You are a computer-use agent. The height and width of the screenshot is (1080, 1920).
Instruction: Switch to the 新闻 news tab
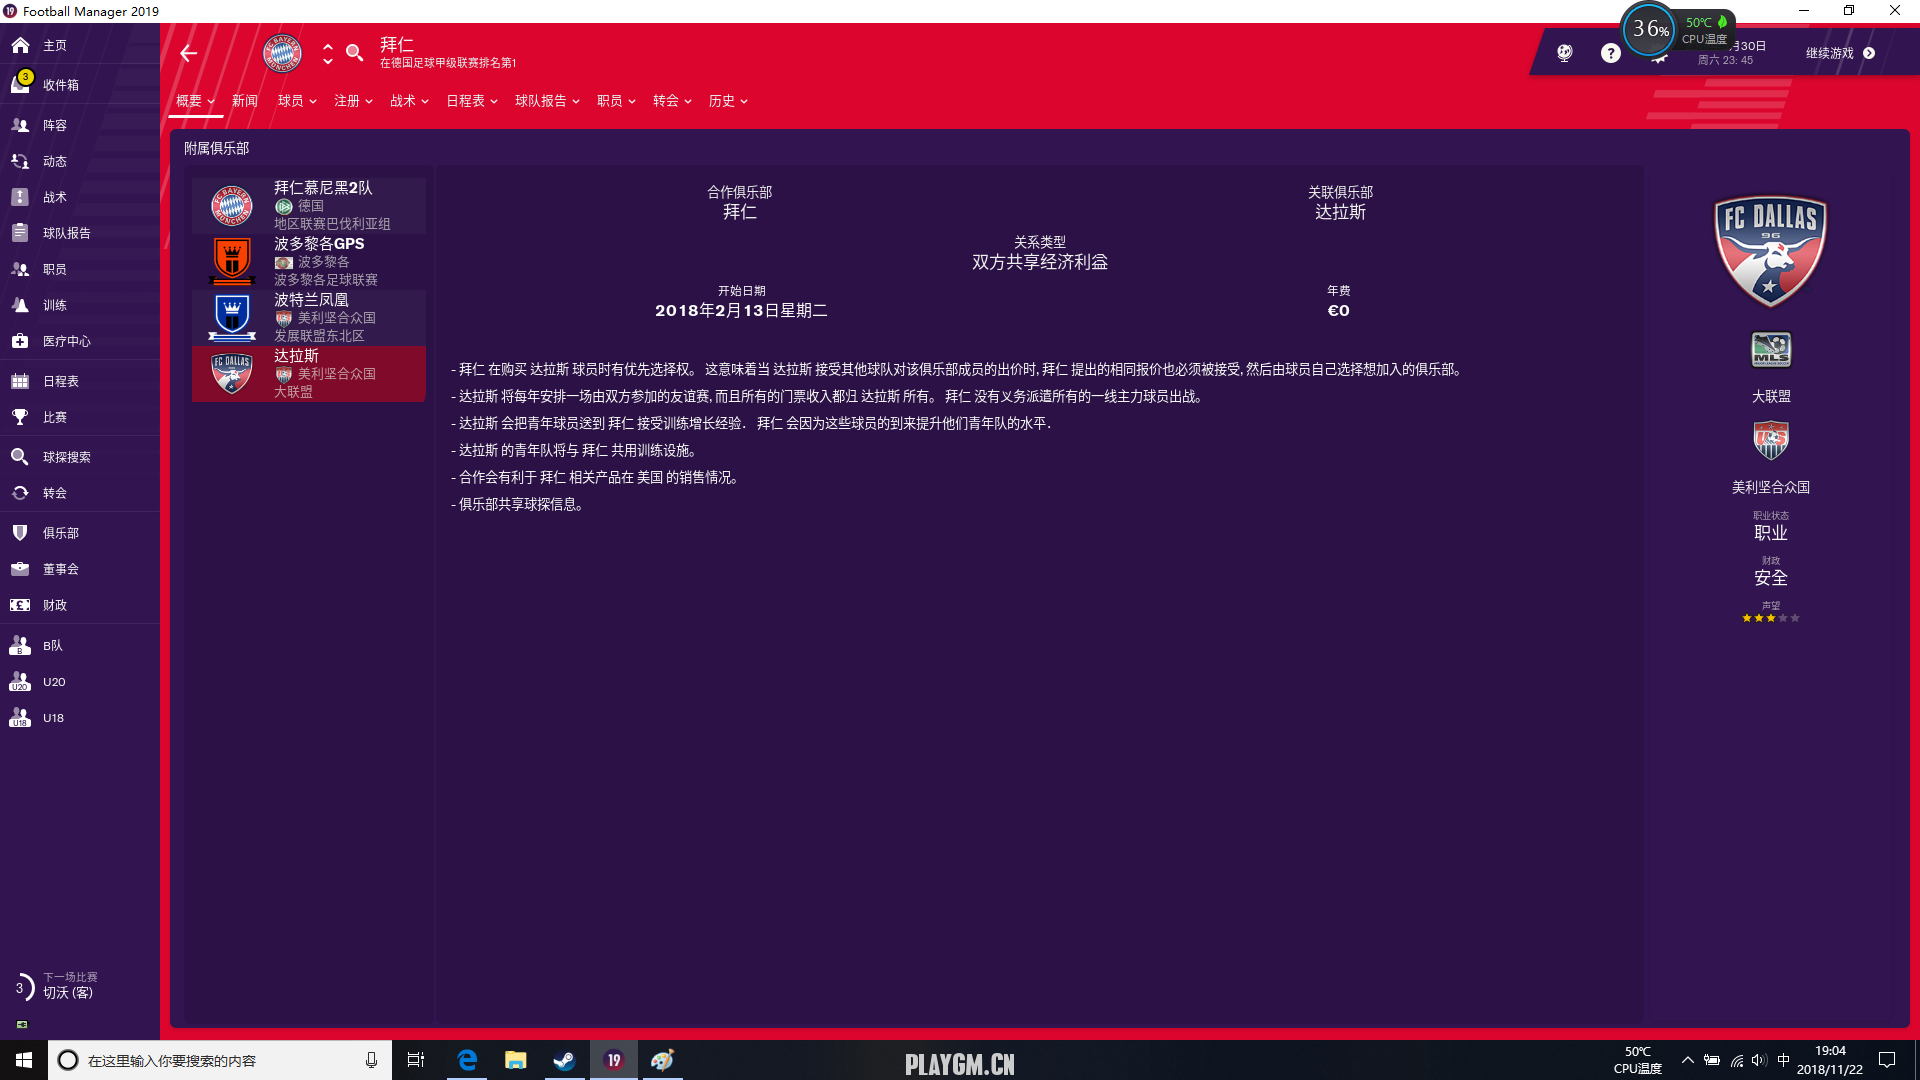(x=245, y=101)
